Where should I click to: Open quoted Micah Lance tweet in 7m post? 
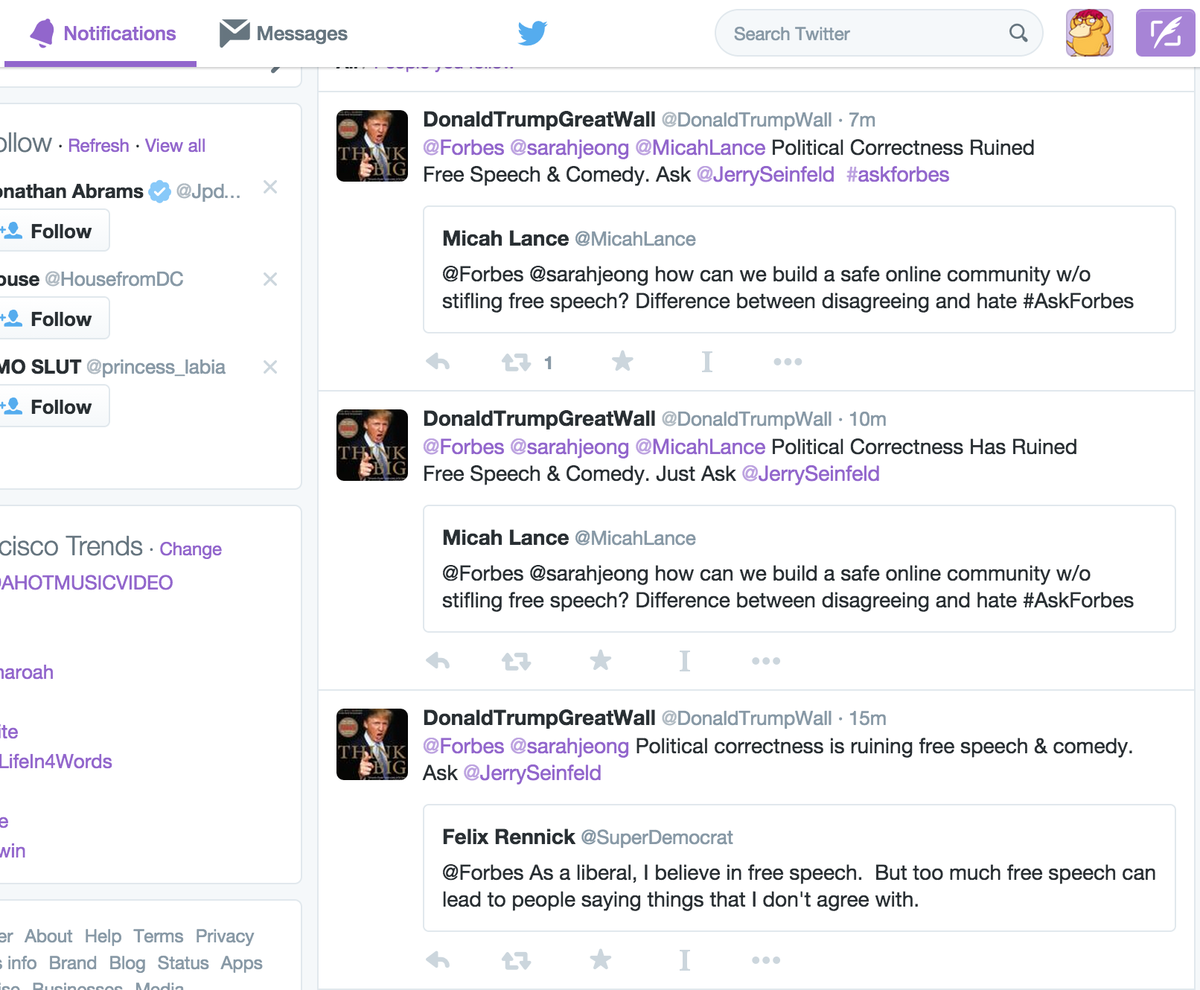tap(799, 269)
